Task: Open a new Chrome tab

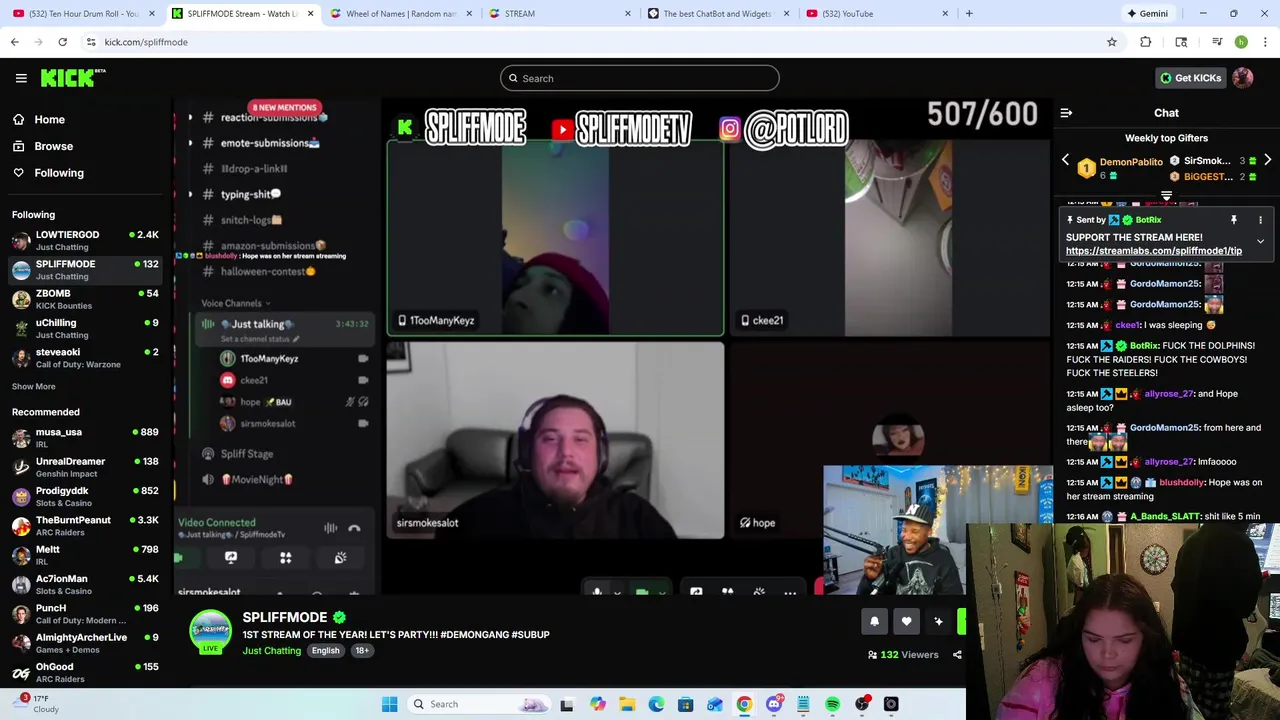Action: 969,14
